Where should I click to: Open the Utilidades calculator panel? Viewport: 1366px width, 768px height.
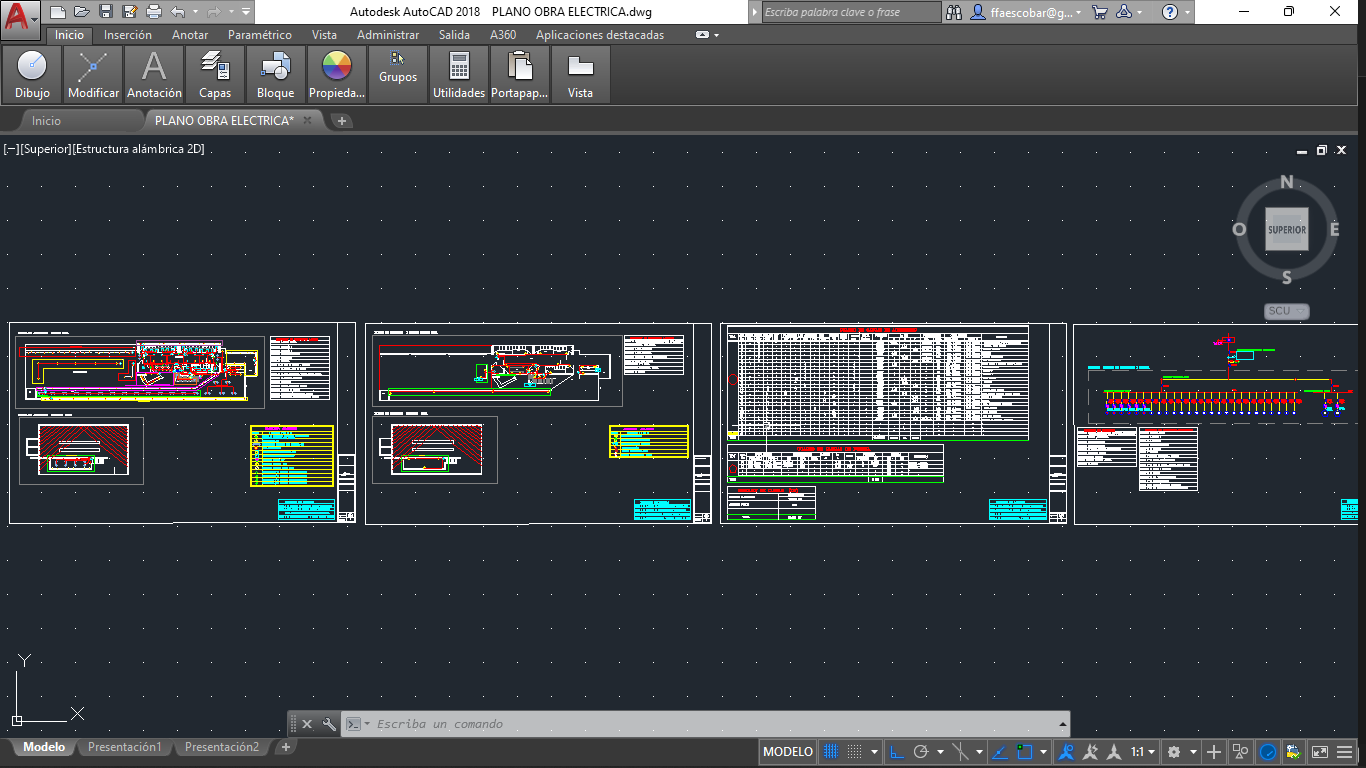tap(459, 75)
